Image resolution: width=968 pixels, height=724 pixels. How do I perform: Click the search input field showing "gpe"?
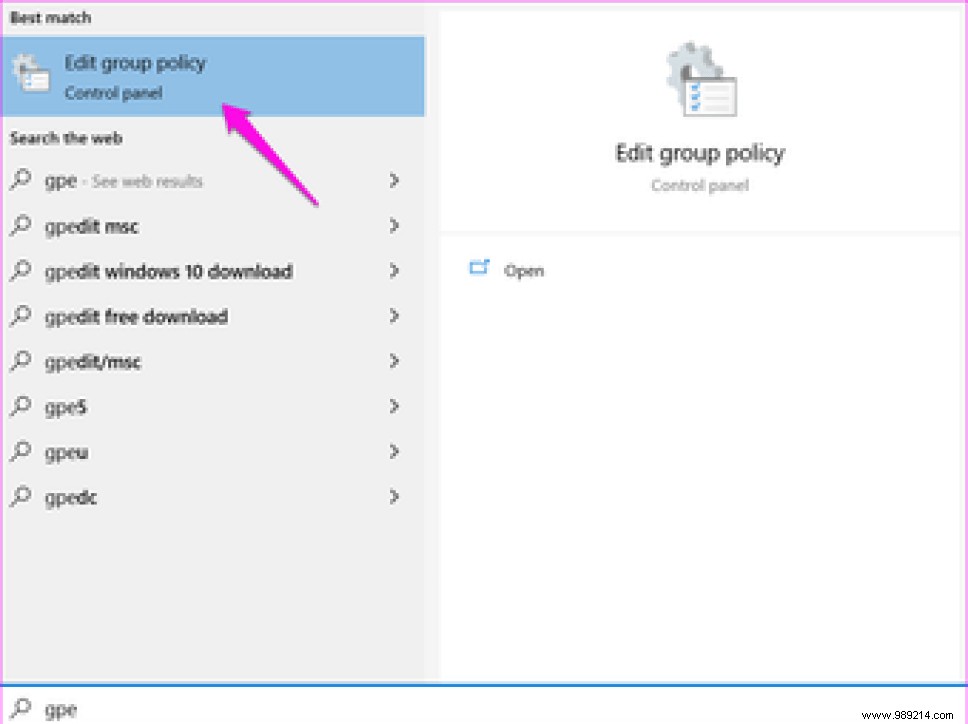[x=62, y=708]
